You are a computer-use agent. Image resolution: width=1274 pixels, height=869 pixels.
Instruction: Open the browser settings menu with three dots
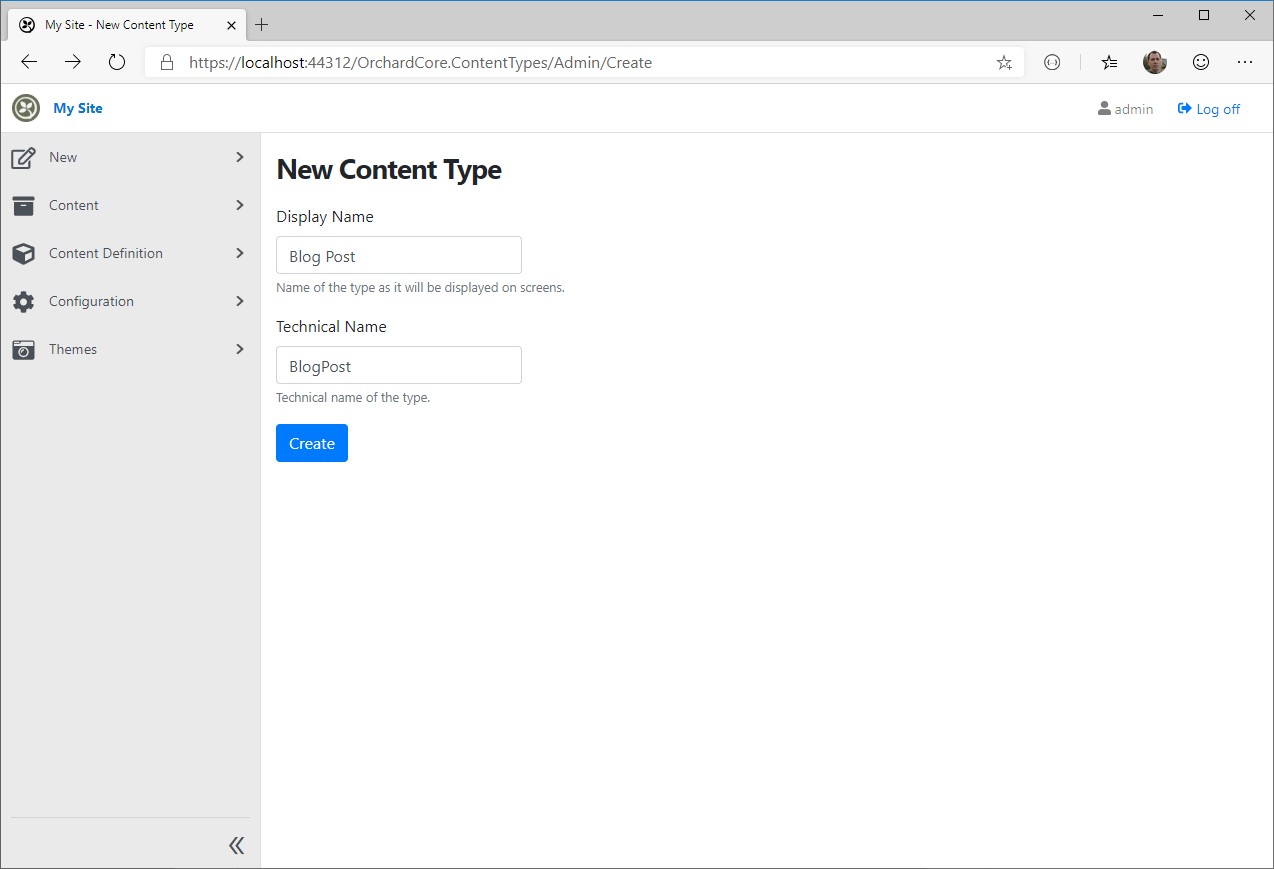click(1245, 62)
